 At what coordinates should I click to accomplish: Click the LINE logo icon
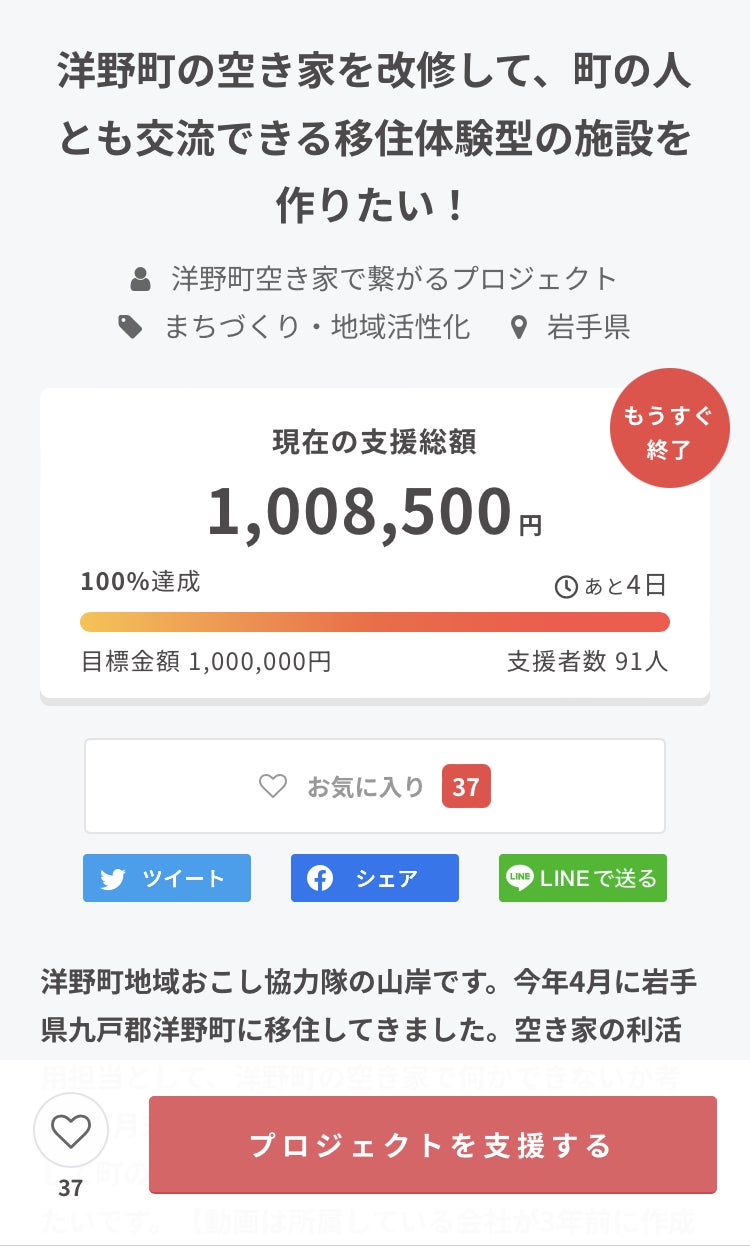coord(519,878)
